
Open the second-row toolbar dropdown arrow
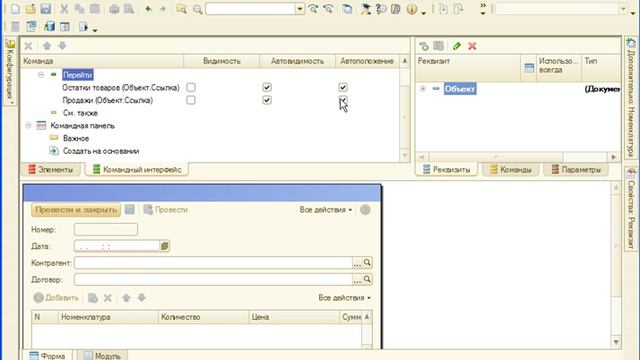pyautogui.click(x=95, y=30)
